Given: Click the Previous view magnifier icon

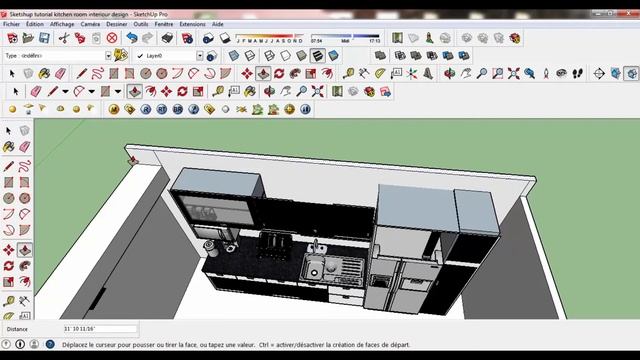Looking at the screenshot, I should point(529,73).
